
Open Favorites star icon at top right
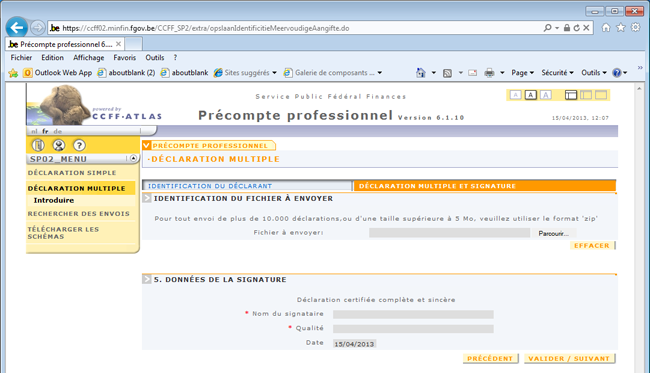point(621,27)
